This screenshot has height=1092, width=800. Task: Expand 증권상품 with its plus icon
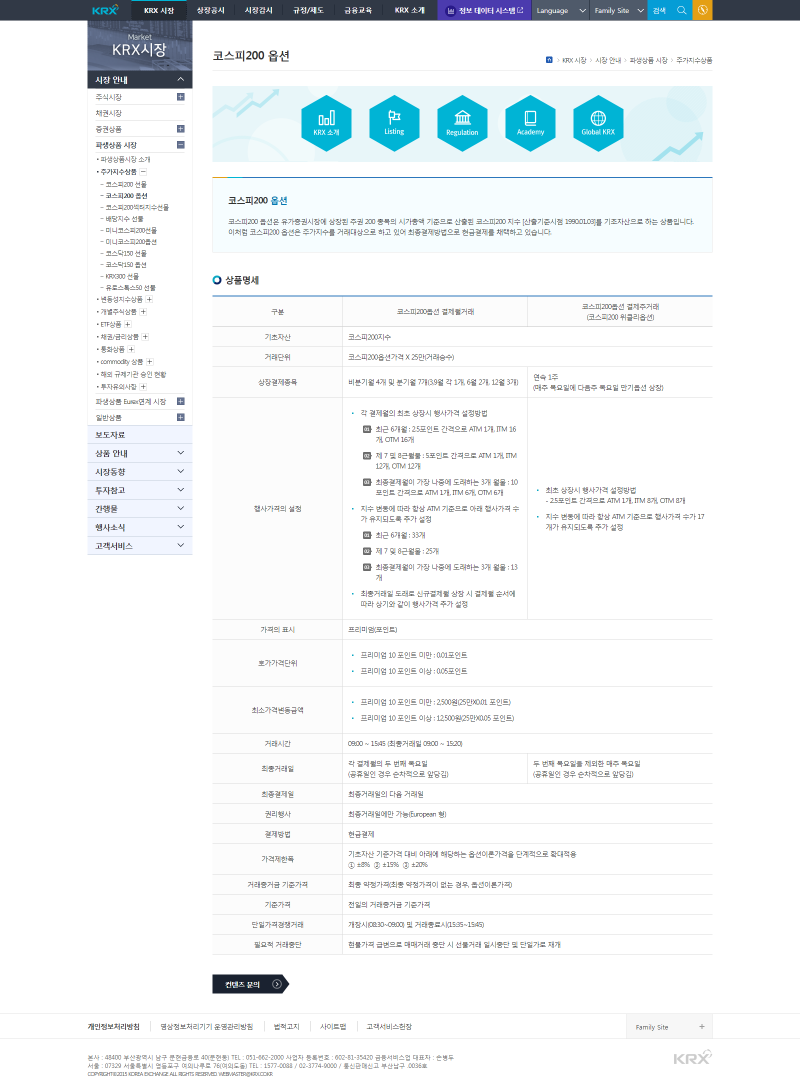[180, 129]
